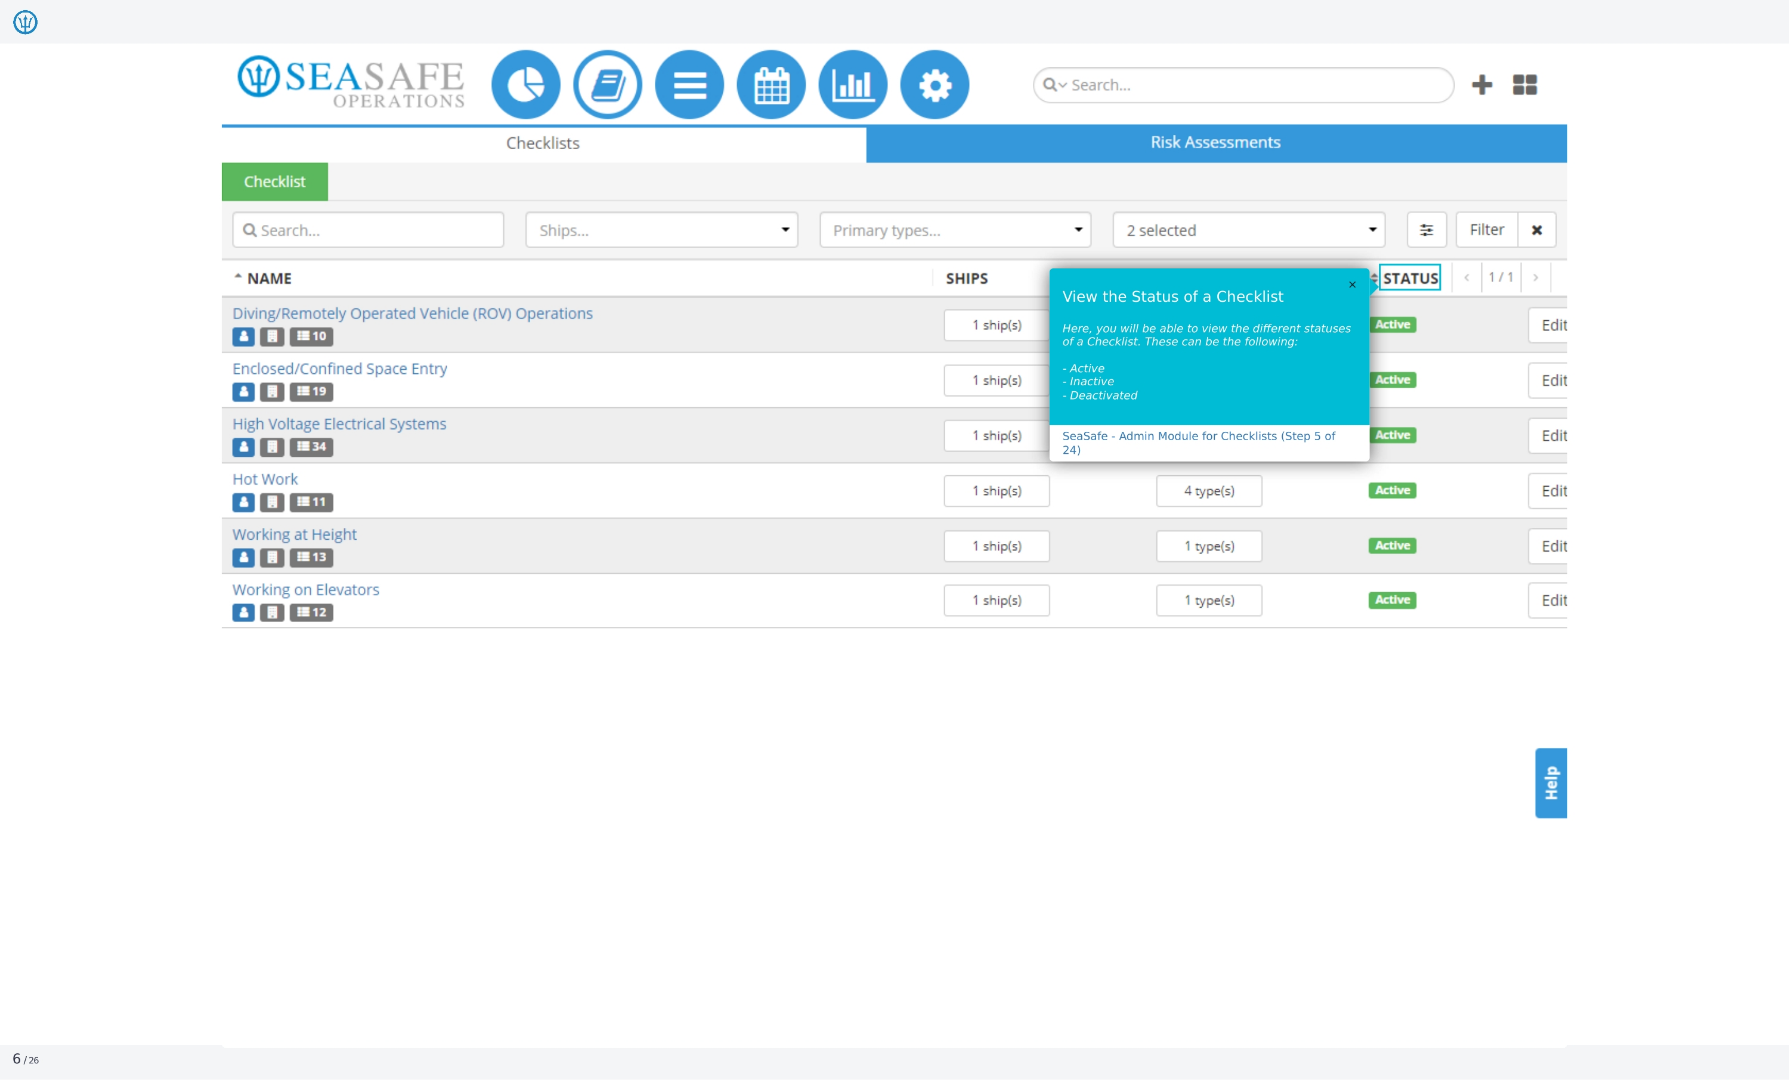
Task: Click 4 type(s) for Hot Work
Action: pos(1209,491)
